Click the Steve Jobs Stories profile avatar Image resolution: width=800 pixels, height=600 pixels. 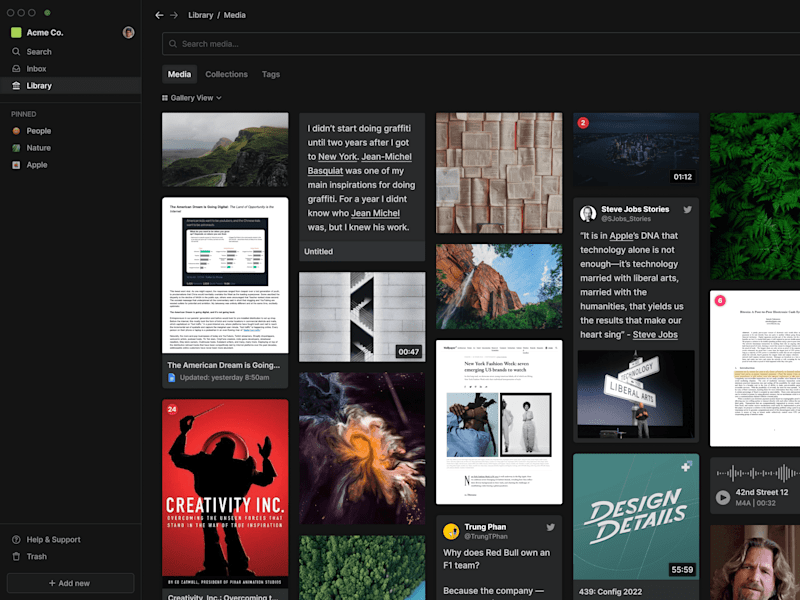tap(588, 213)
